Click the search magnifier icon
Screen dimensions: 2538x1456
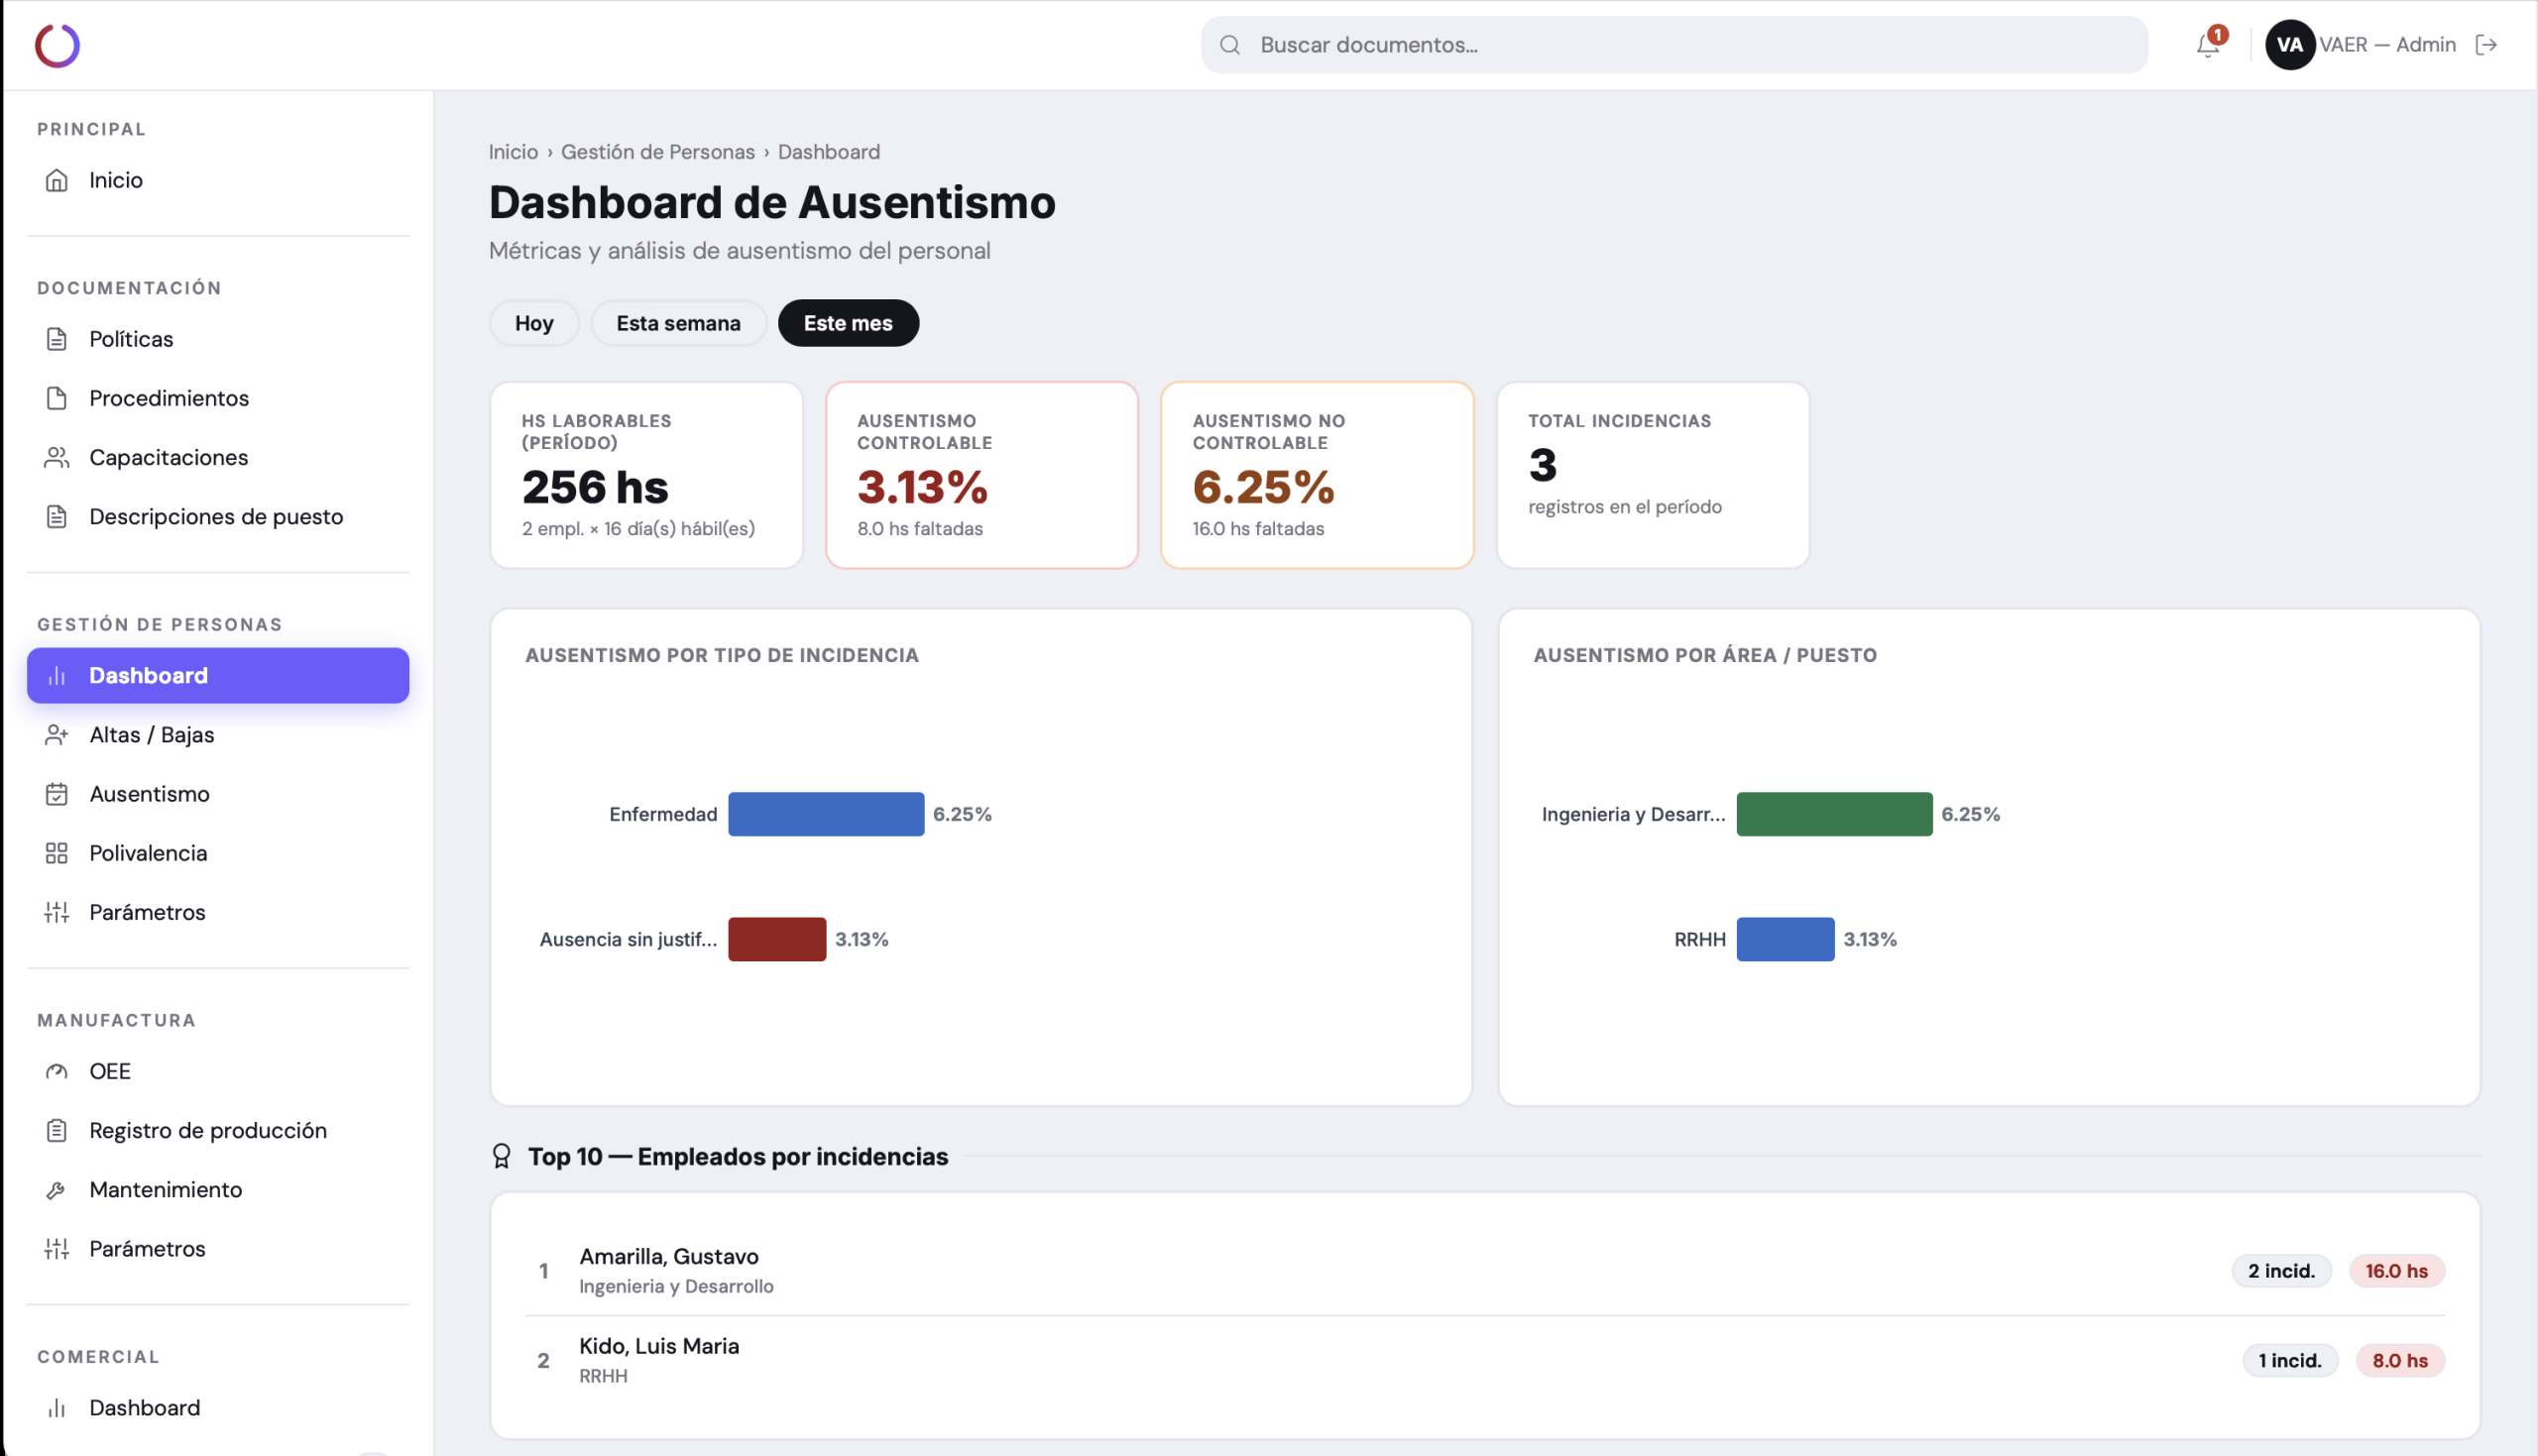point(1230,45)
